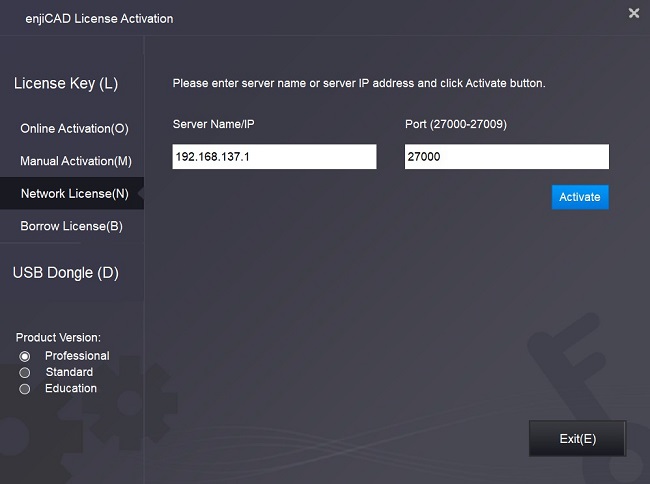Open Borrow License(B) page
Screen dimensions: 650x484
click(71, 226)
